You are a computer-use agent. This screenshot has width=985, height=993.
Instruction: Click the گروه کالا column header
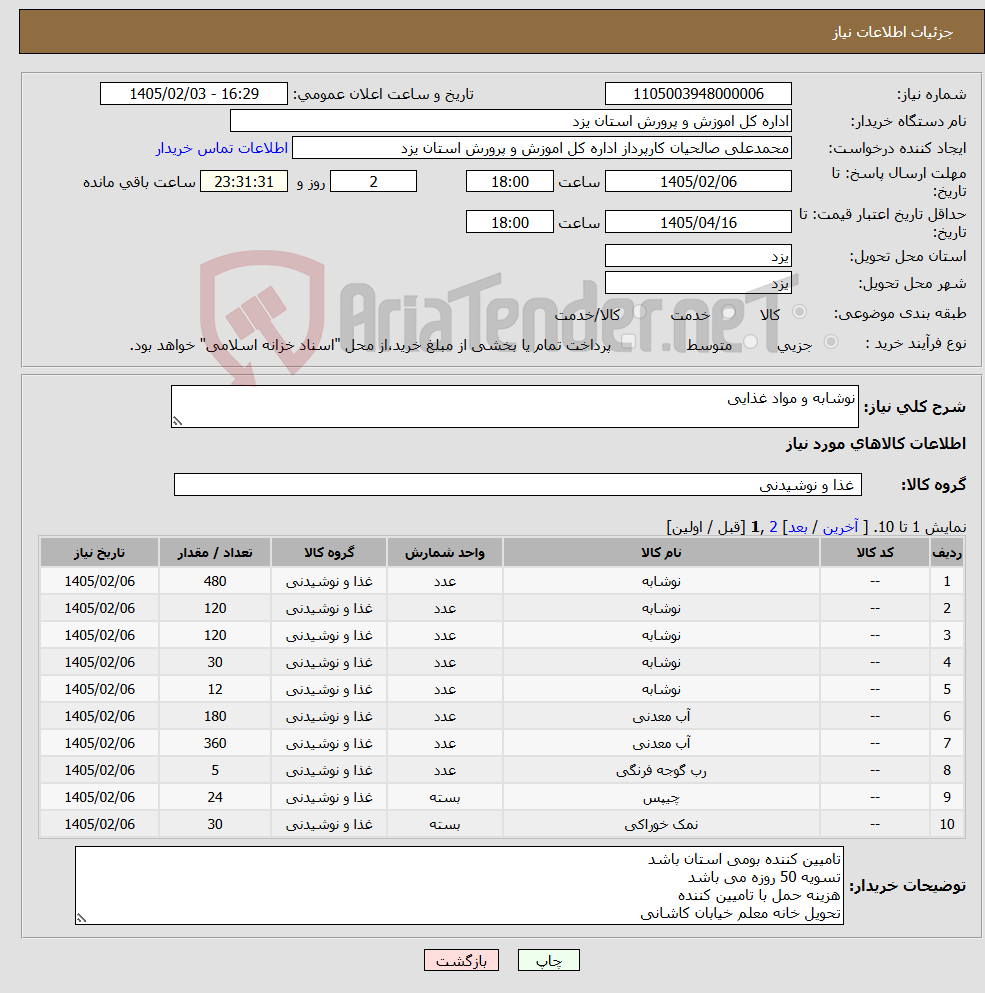[329, 552]
